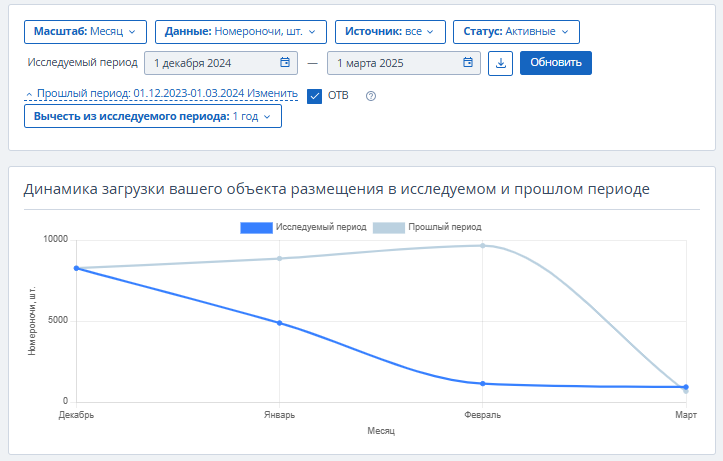Click grey past-period point for Февраль
Screen dimensions: 723x461
pos(483,246)
